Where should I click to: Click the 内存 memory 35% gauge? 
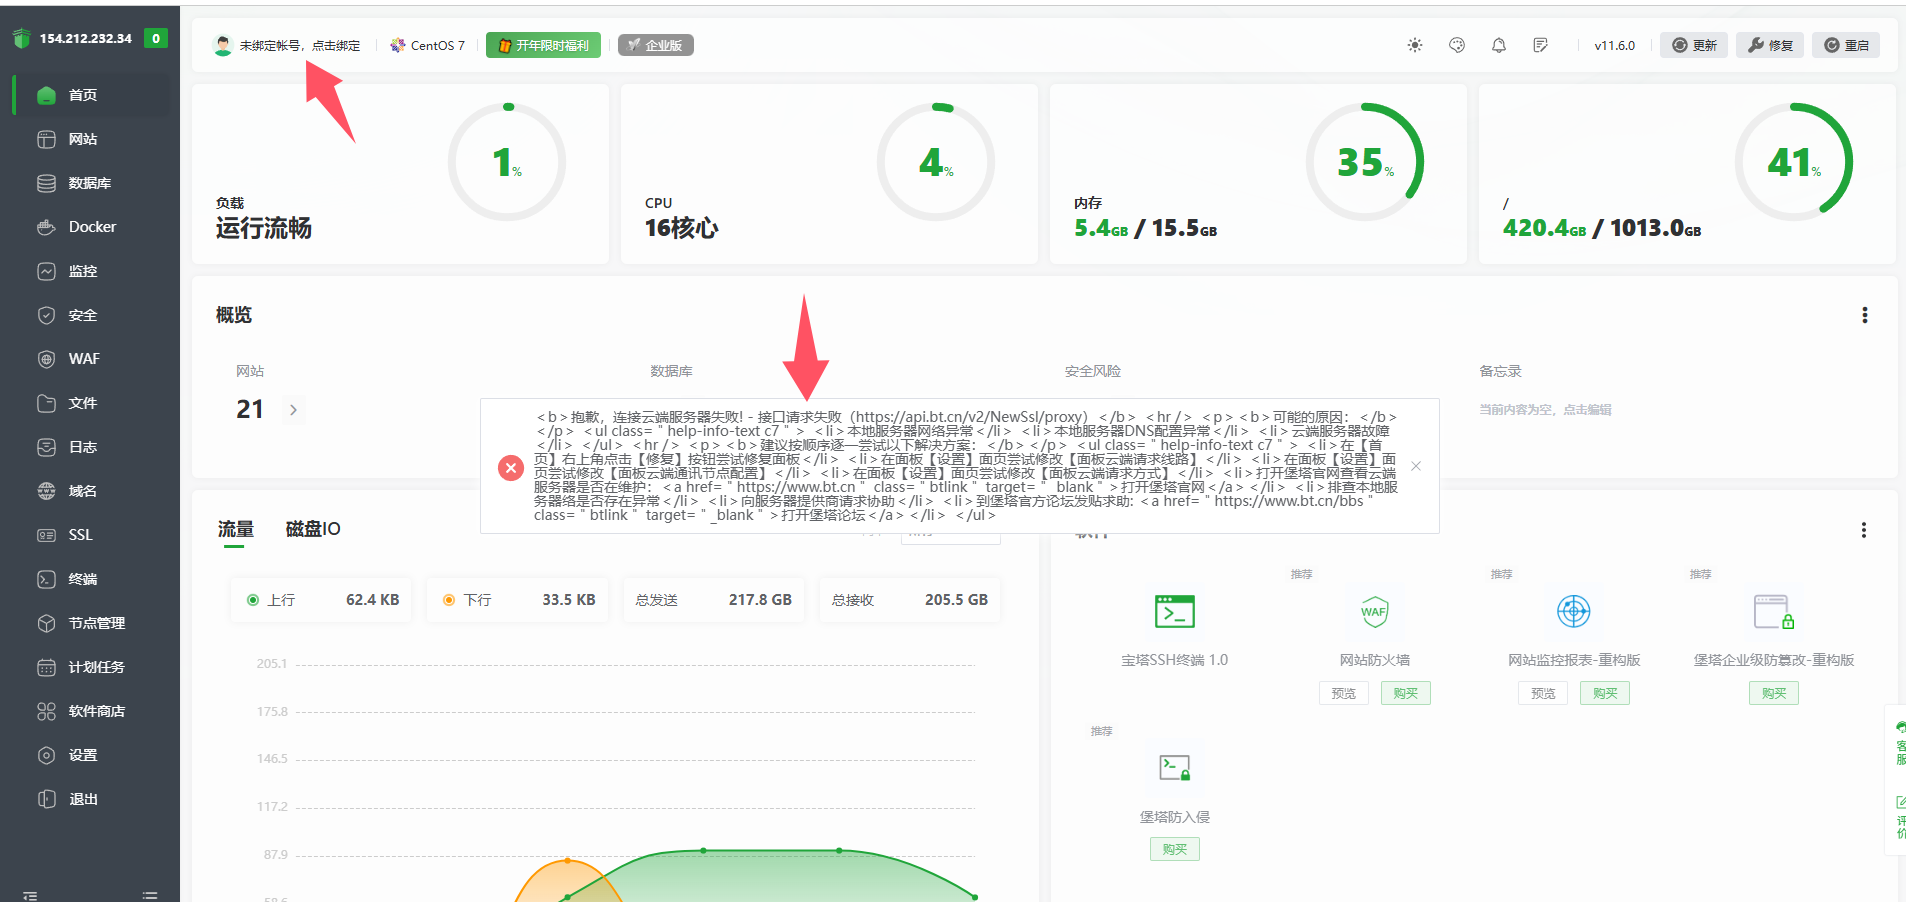point(1365,162)
